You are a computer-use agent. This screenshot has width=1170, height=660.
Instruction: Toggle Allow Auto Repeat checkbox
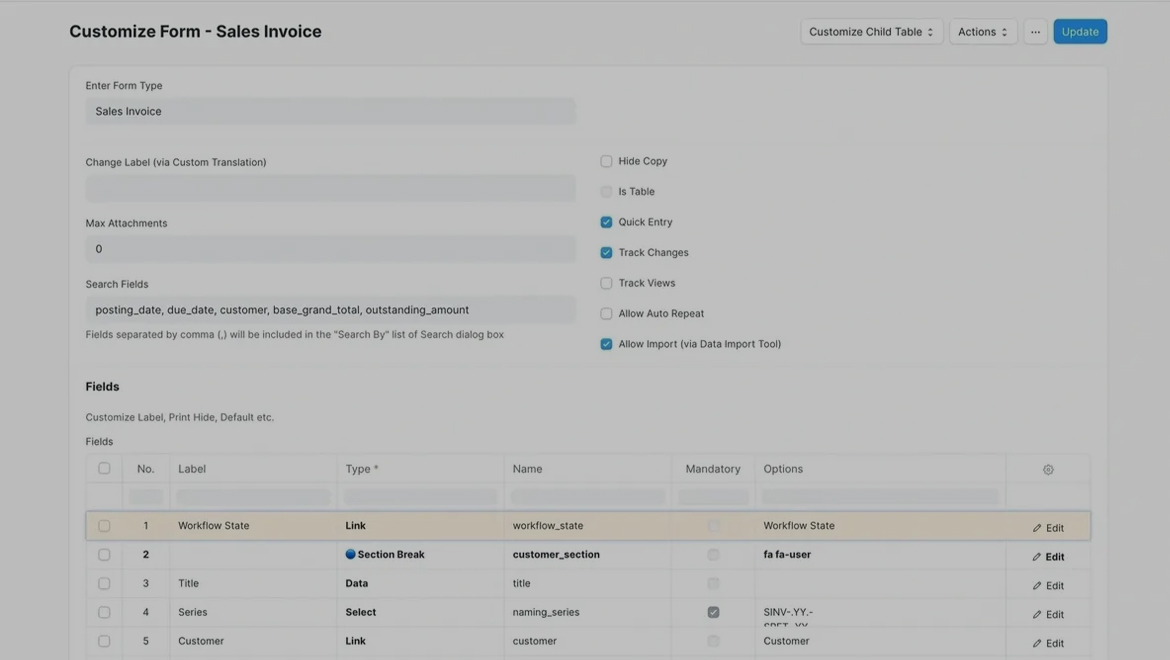point(606,313)
